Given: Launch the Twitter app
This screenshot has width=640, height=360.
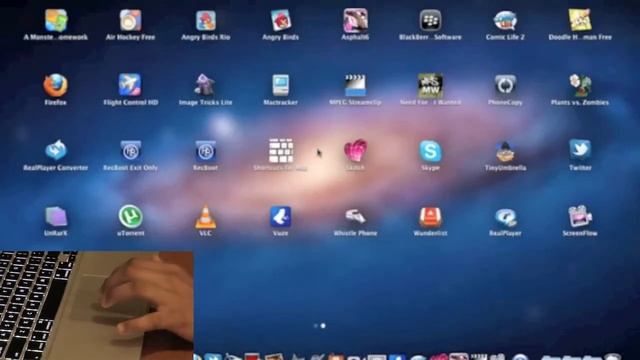Looking at the screenshot, I should [x=580, y=150].
